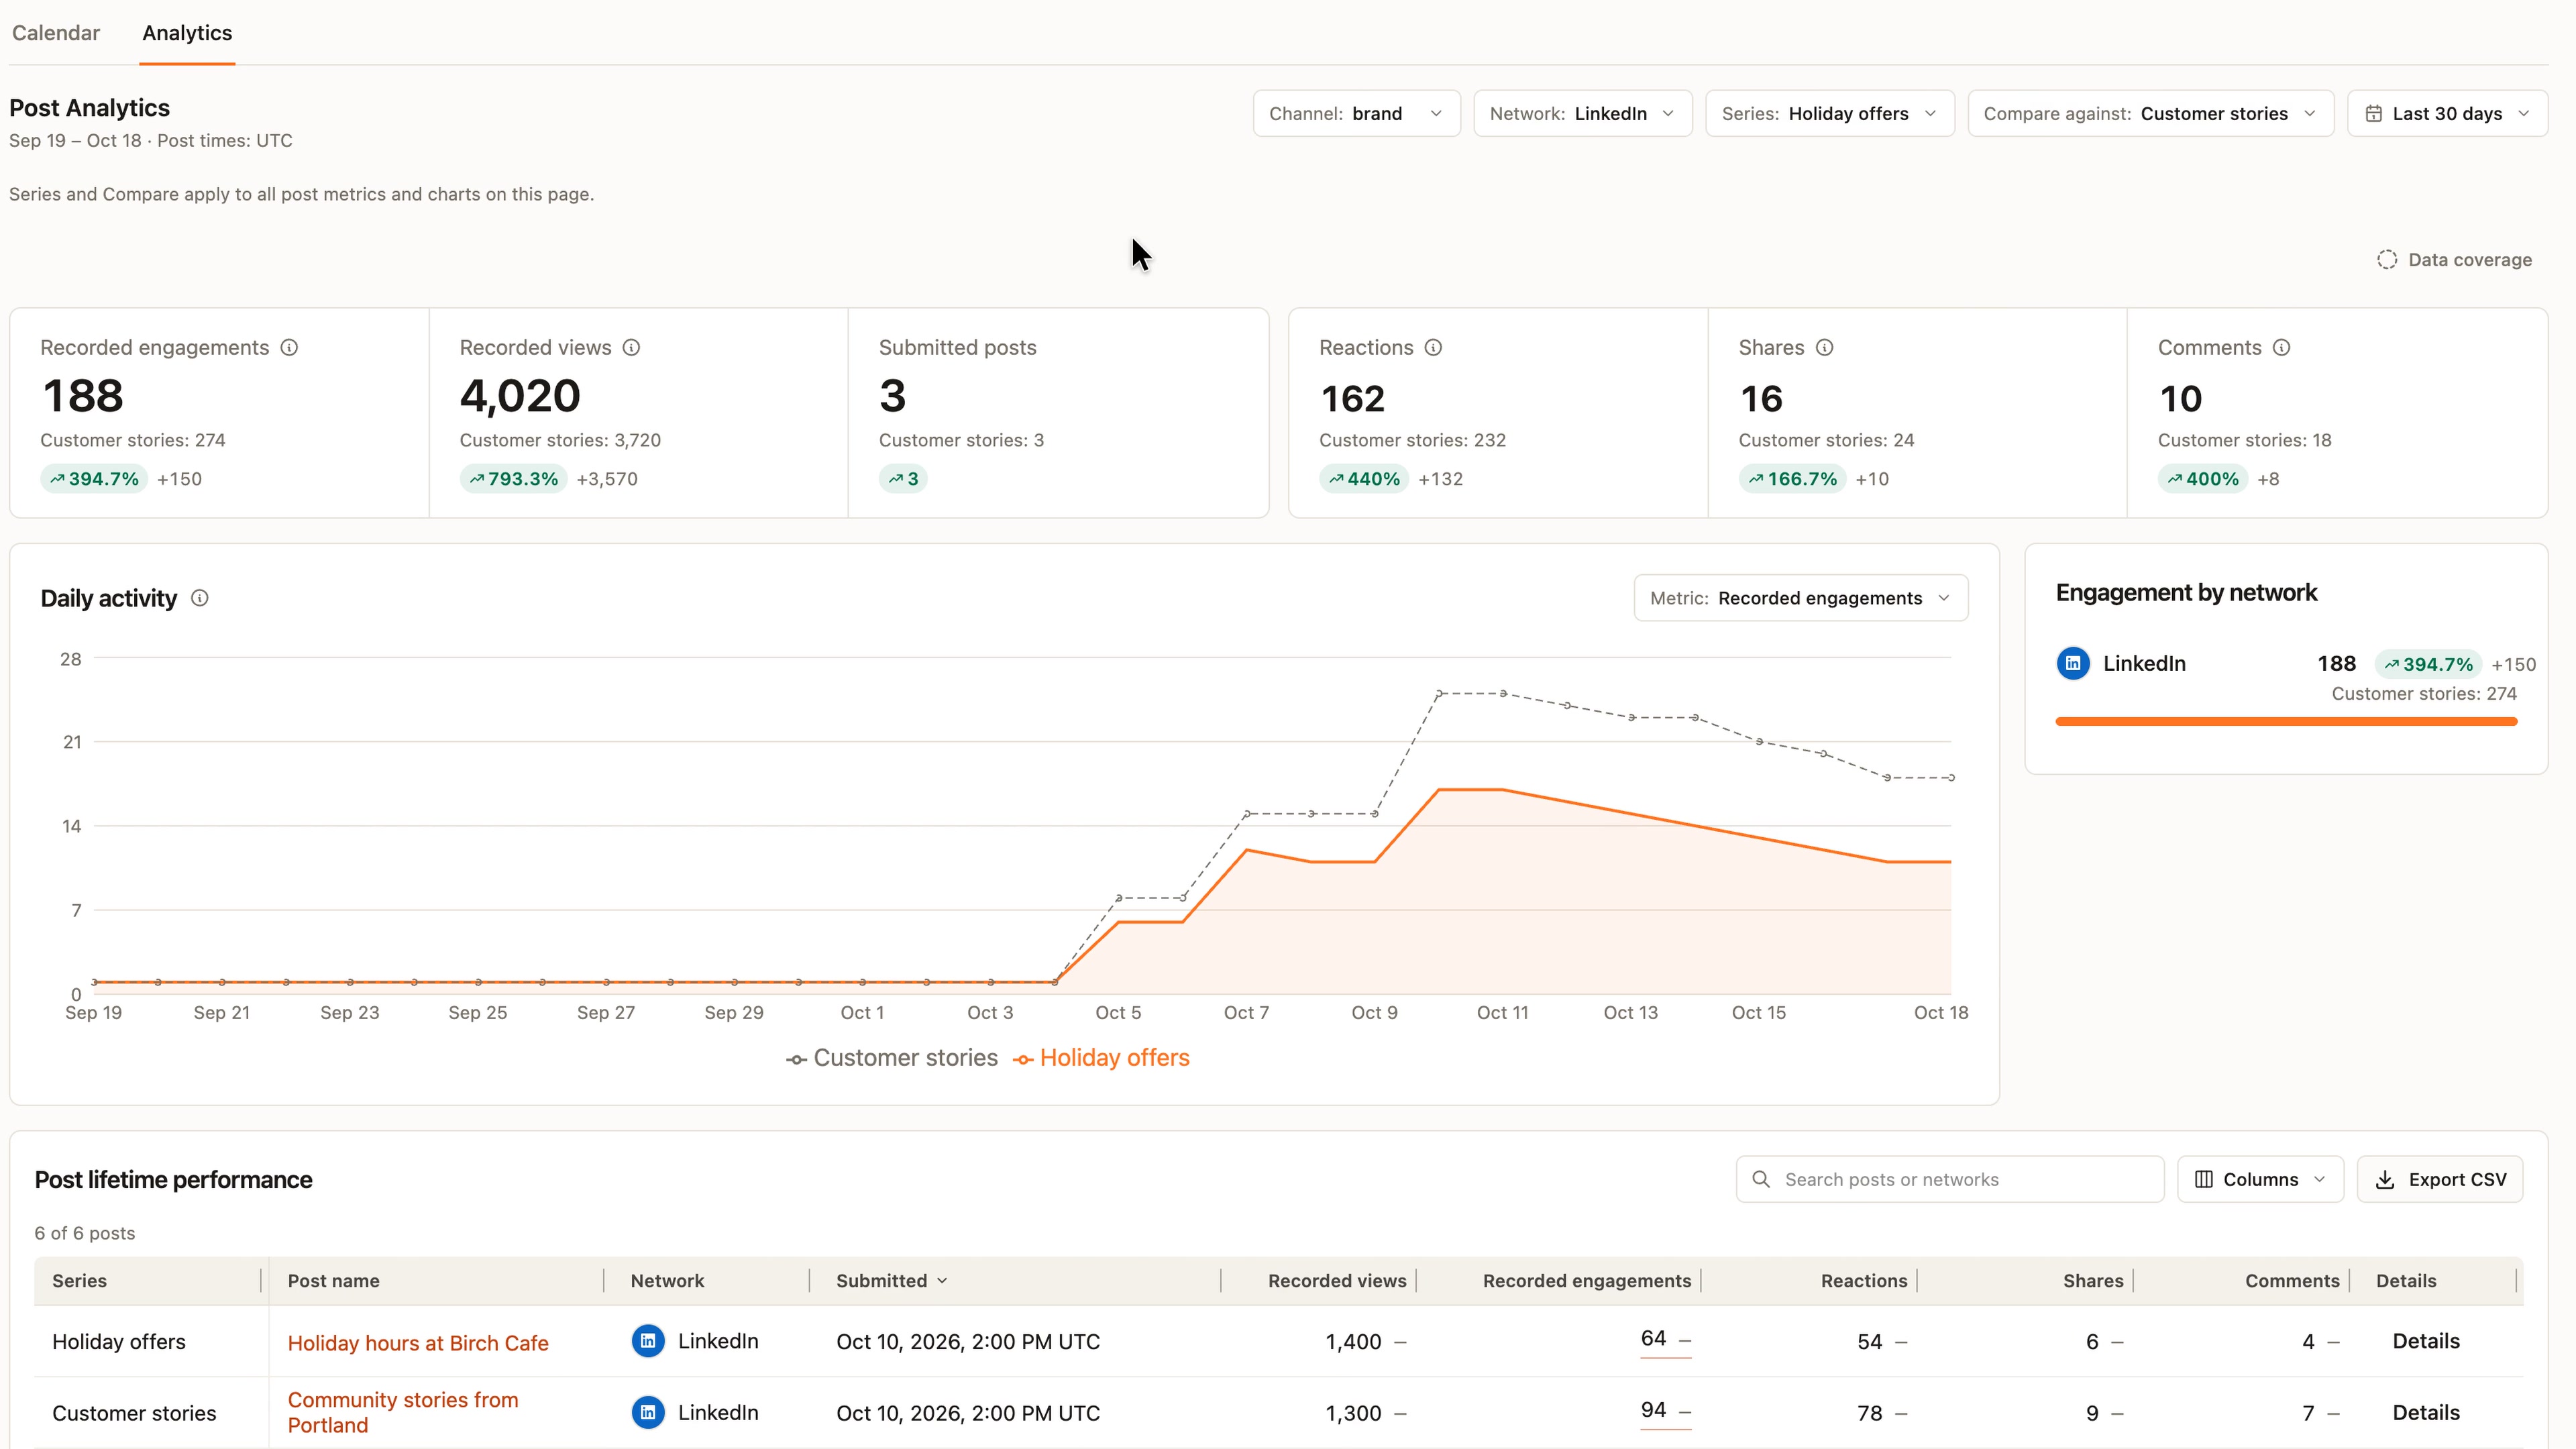The width and height of the screenshot is (2576, 1449).
Task: Open the Columns dropdown
Action: pyautogui.click(x=2260, y=1179)
